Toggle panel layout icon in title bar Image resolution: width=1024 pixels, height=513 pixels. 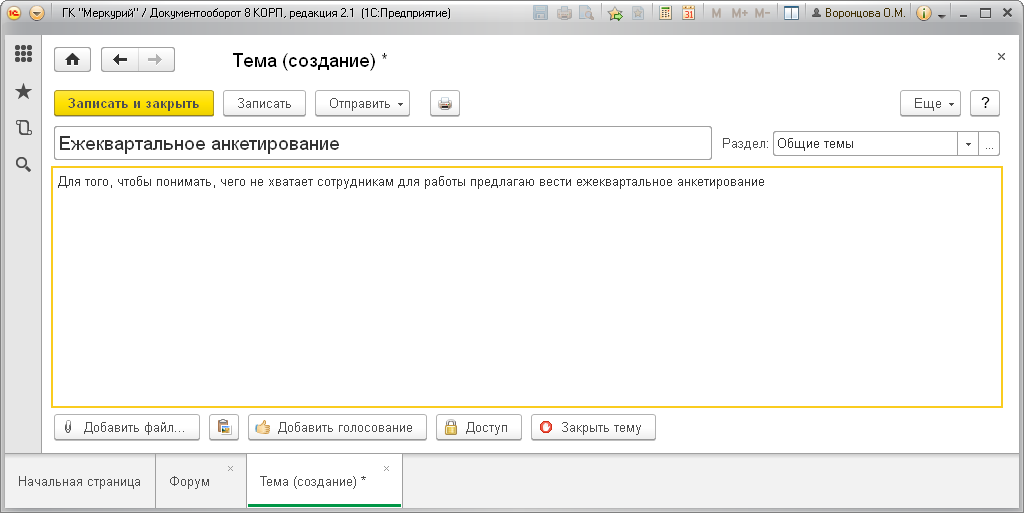tap(792, 13)
